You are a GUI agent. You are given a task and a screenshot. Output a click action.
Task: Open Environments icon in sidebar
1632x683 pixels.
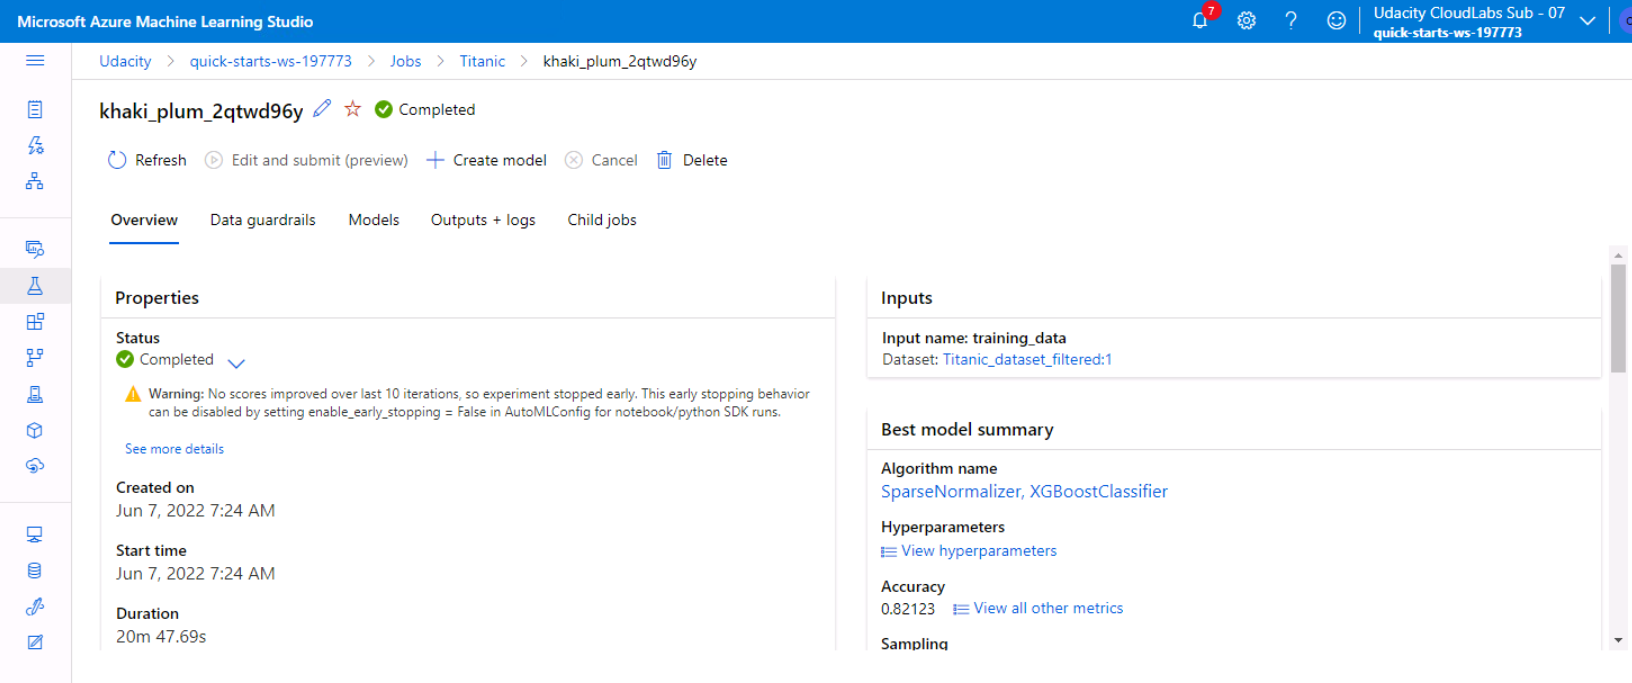pyautogui.click(x=35, y=394)
